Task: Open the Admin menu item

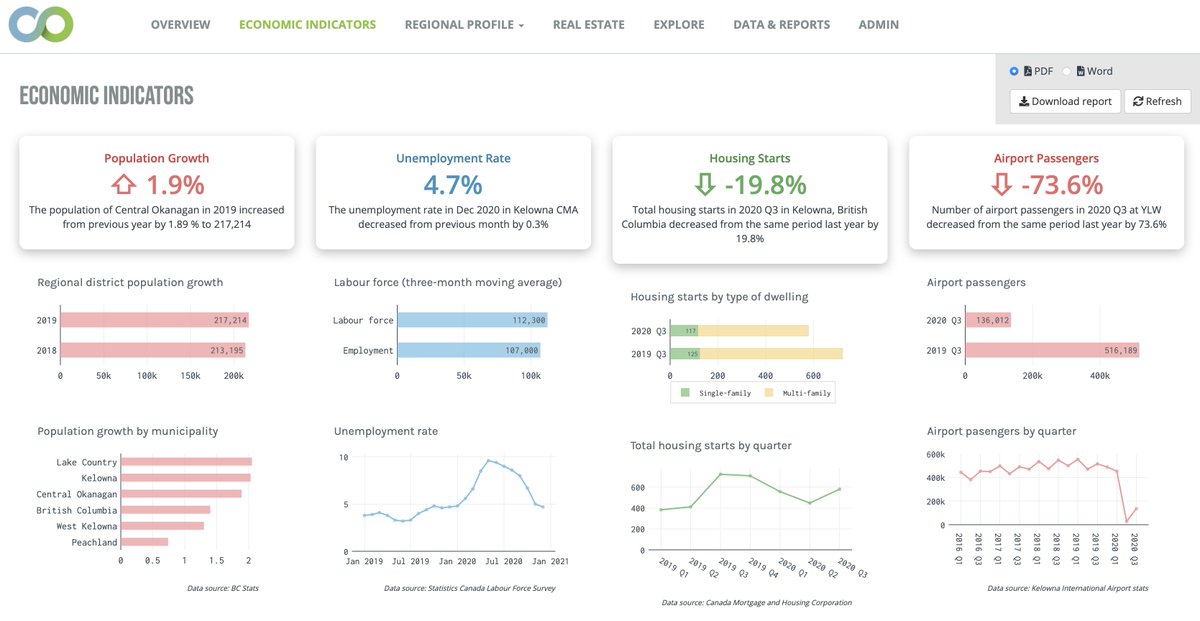Action: point(879,24)
